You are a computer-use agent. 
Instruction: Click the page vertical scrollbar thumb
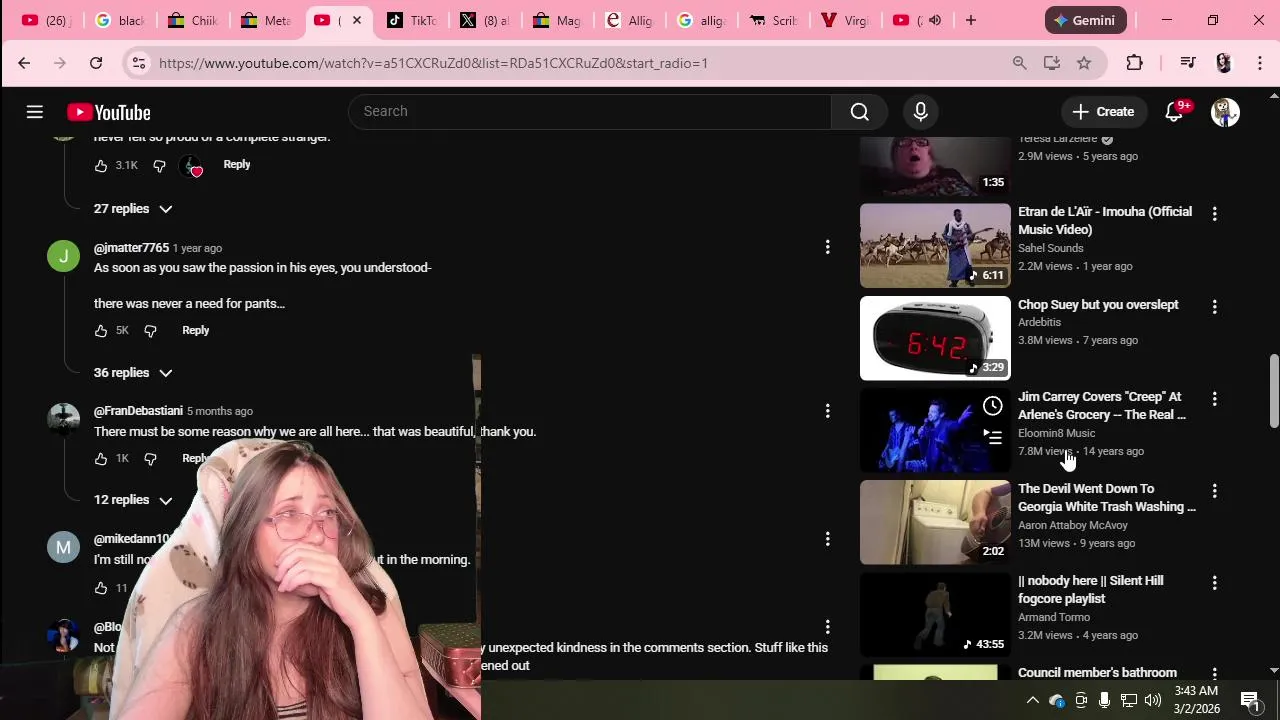pyautogui.click(x=1273, y=391)
